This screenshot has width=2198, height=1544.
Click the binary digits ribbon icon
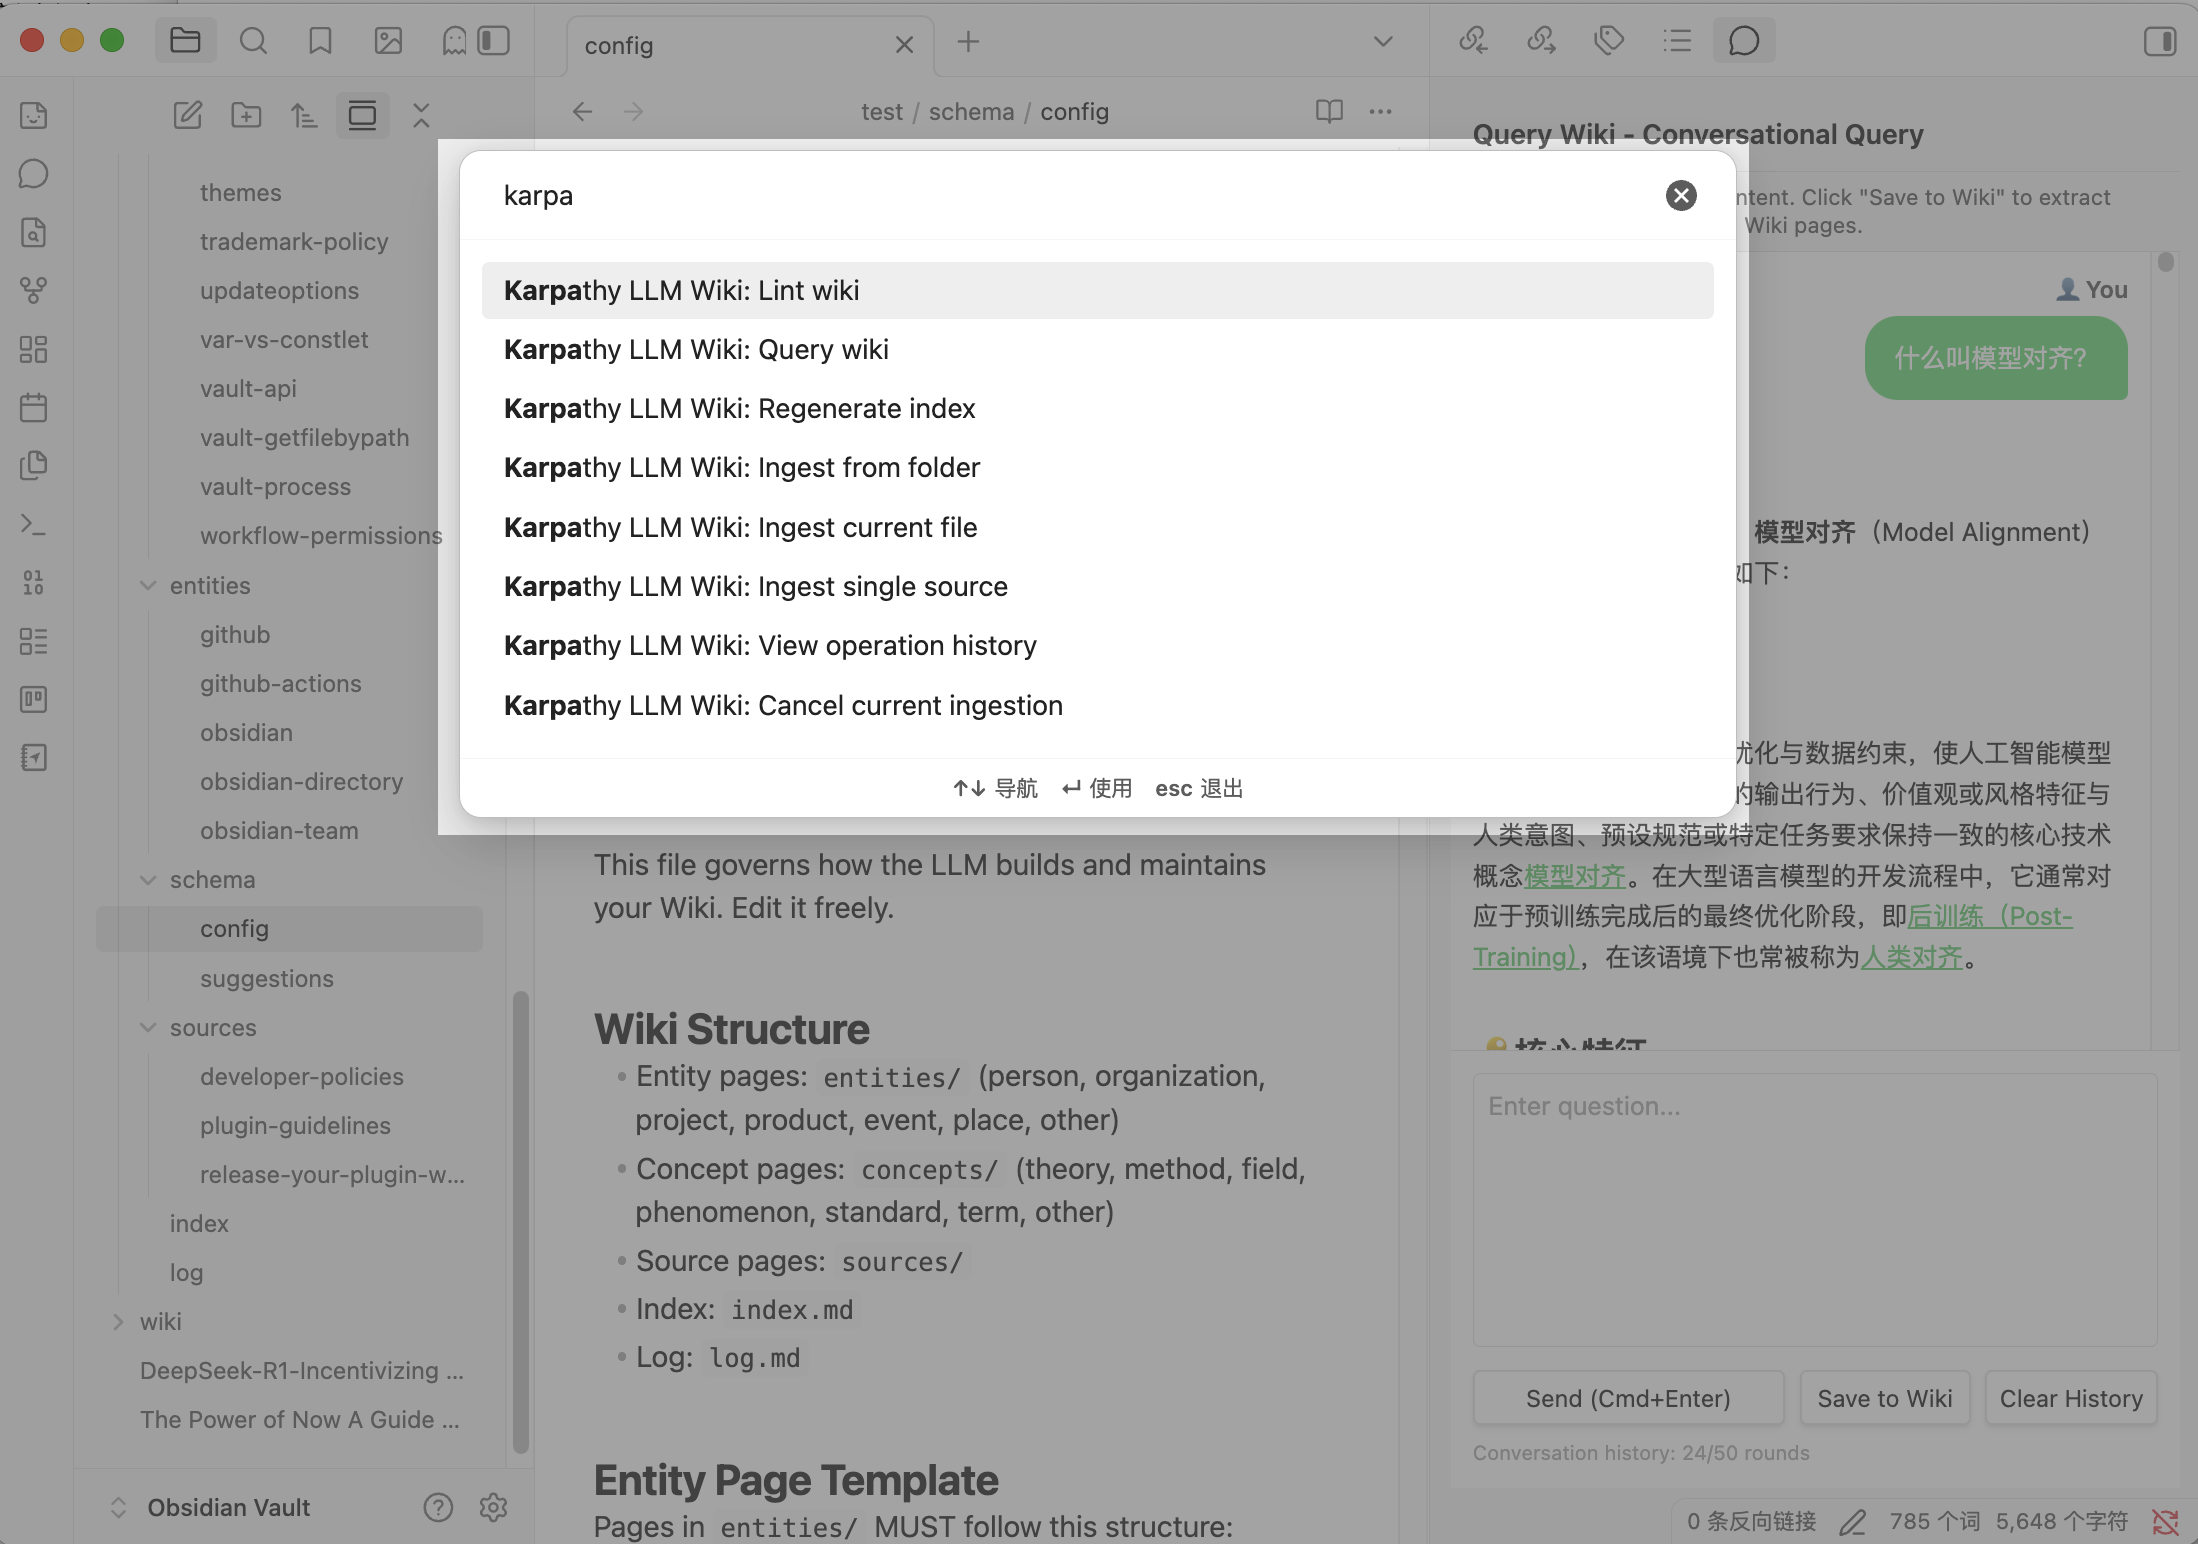(34, 582)
